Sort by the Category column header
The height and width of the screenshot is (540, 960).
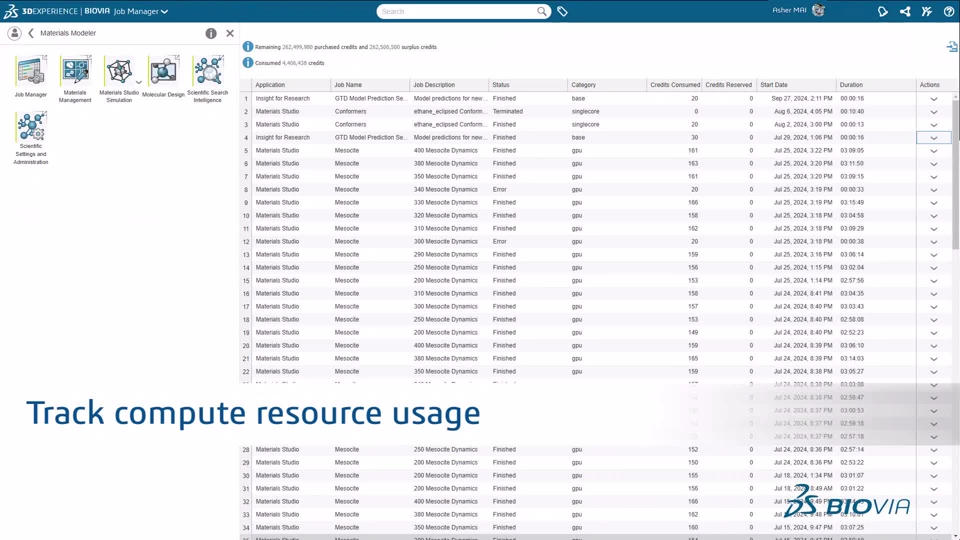point(607,85)
